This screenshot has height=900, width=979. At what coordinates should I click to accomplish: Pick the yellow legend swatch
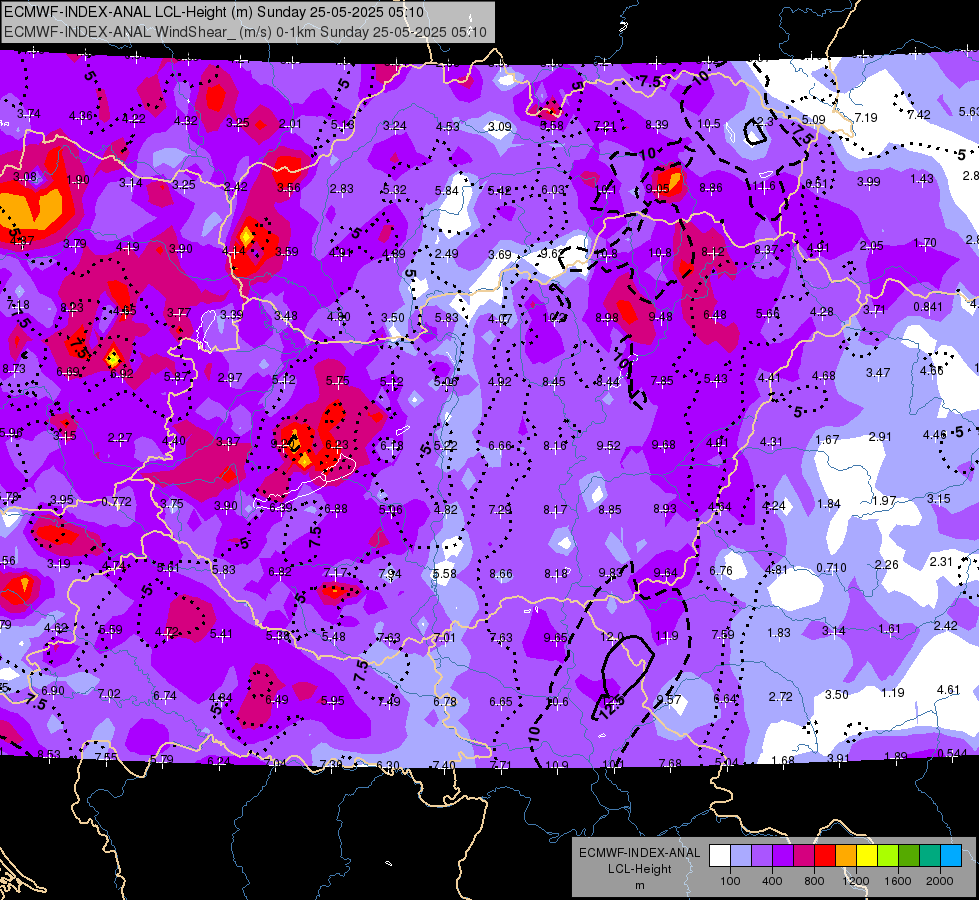point(867,856)
